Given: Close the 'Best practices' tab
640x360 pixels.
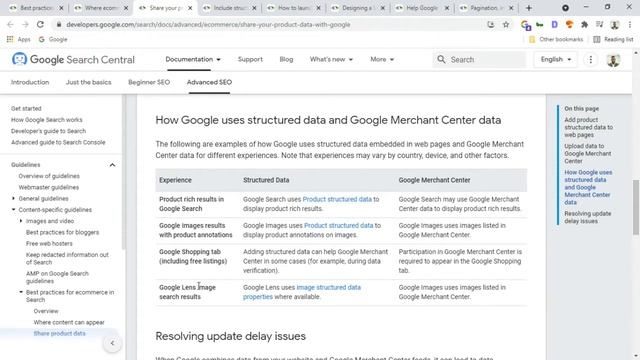Looking at the screenshot, I should (61, 8).
